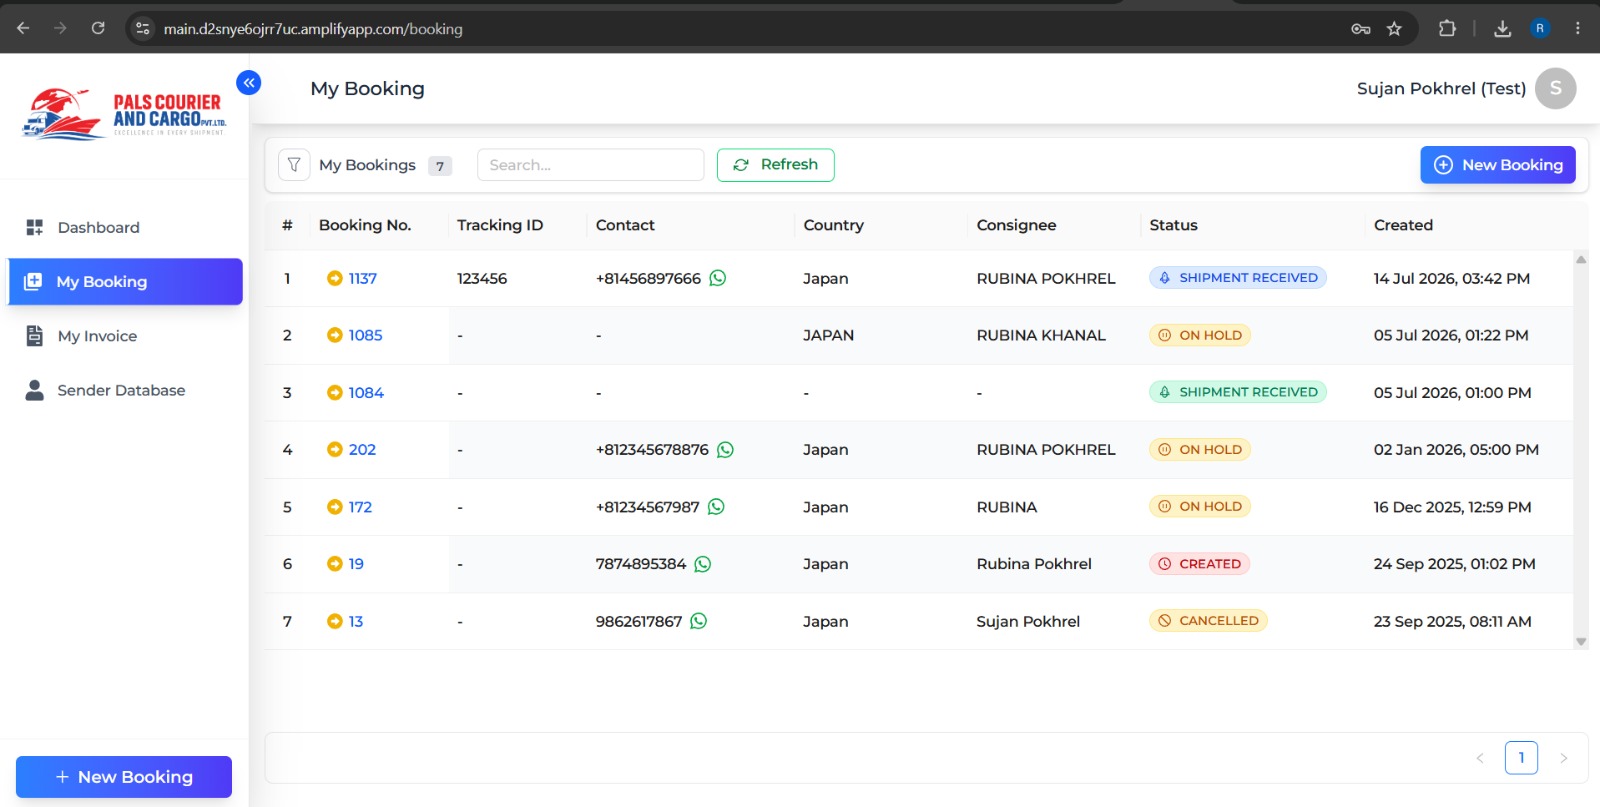Open booking number 13 link
This screenshot has height=807, width=1600.
tap(356, 621)
